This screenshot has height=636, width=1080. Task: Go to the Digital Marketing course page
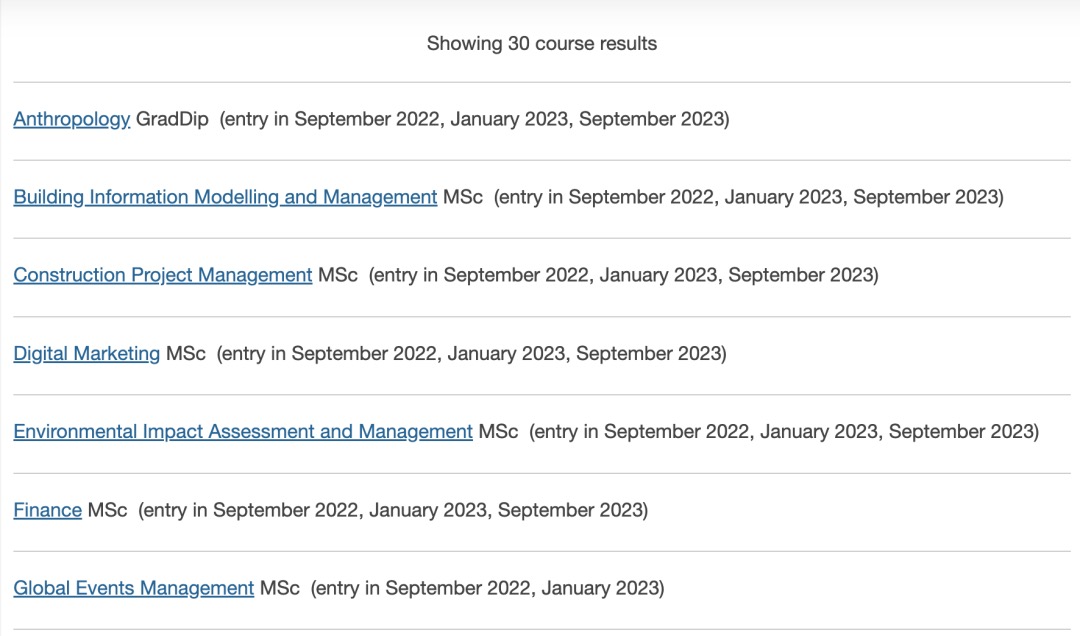tap(87, 353)
